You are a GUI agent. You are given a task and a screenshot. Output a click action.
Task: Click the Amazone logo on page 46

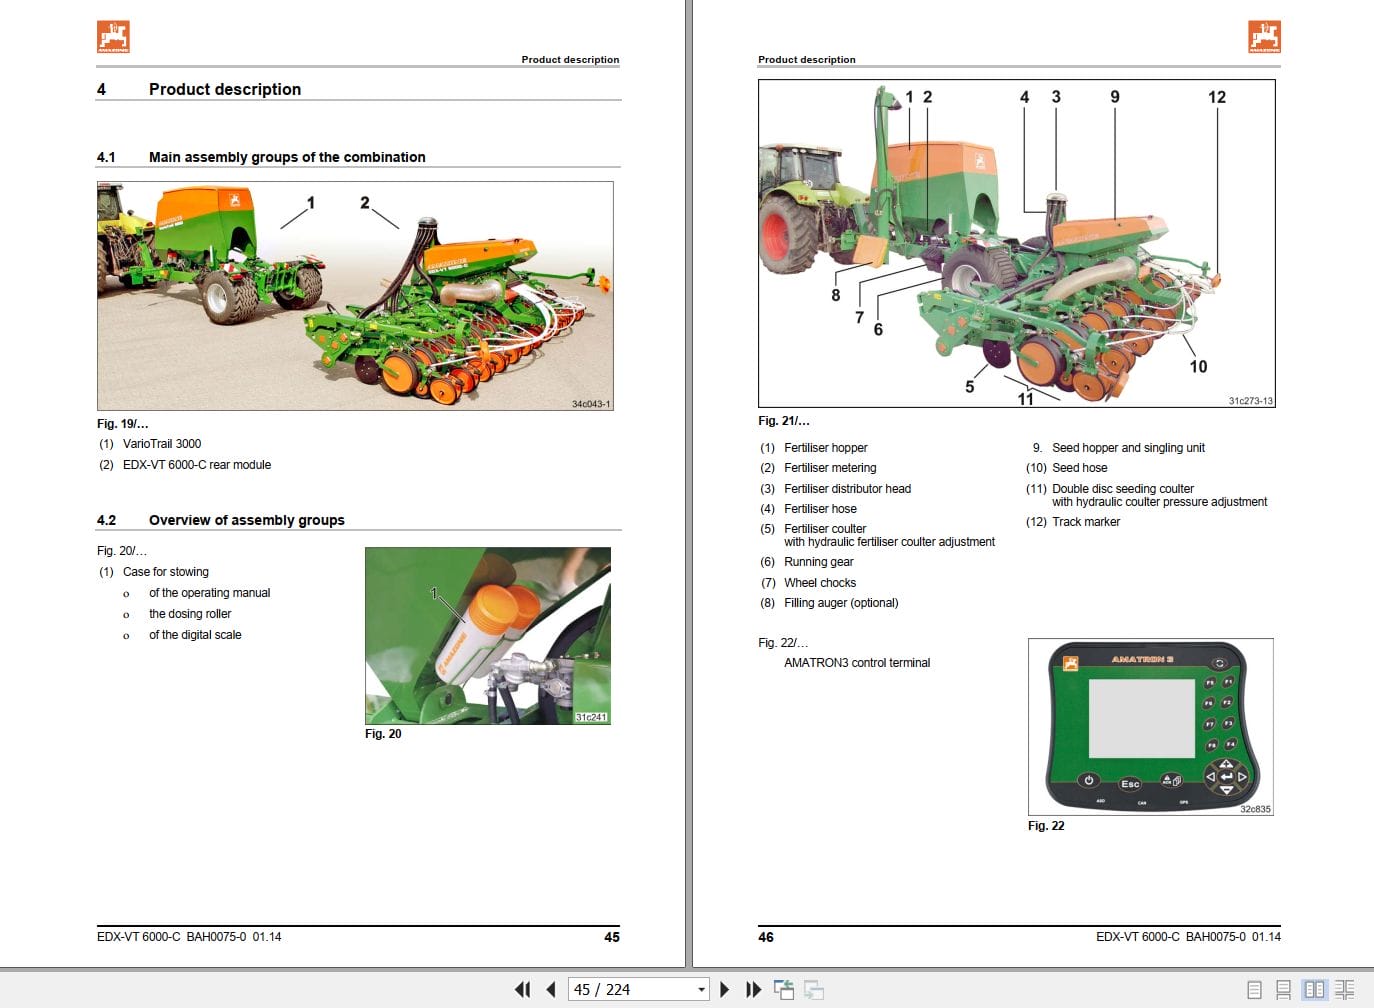click(1264, 36)
